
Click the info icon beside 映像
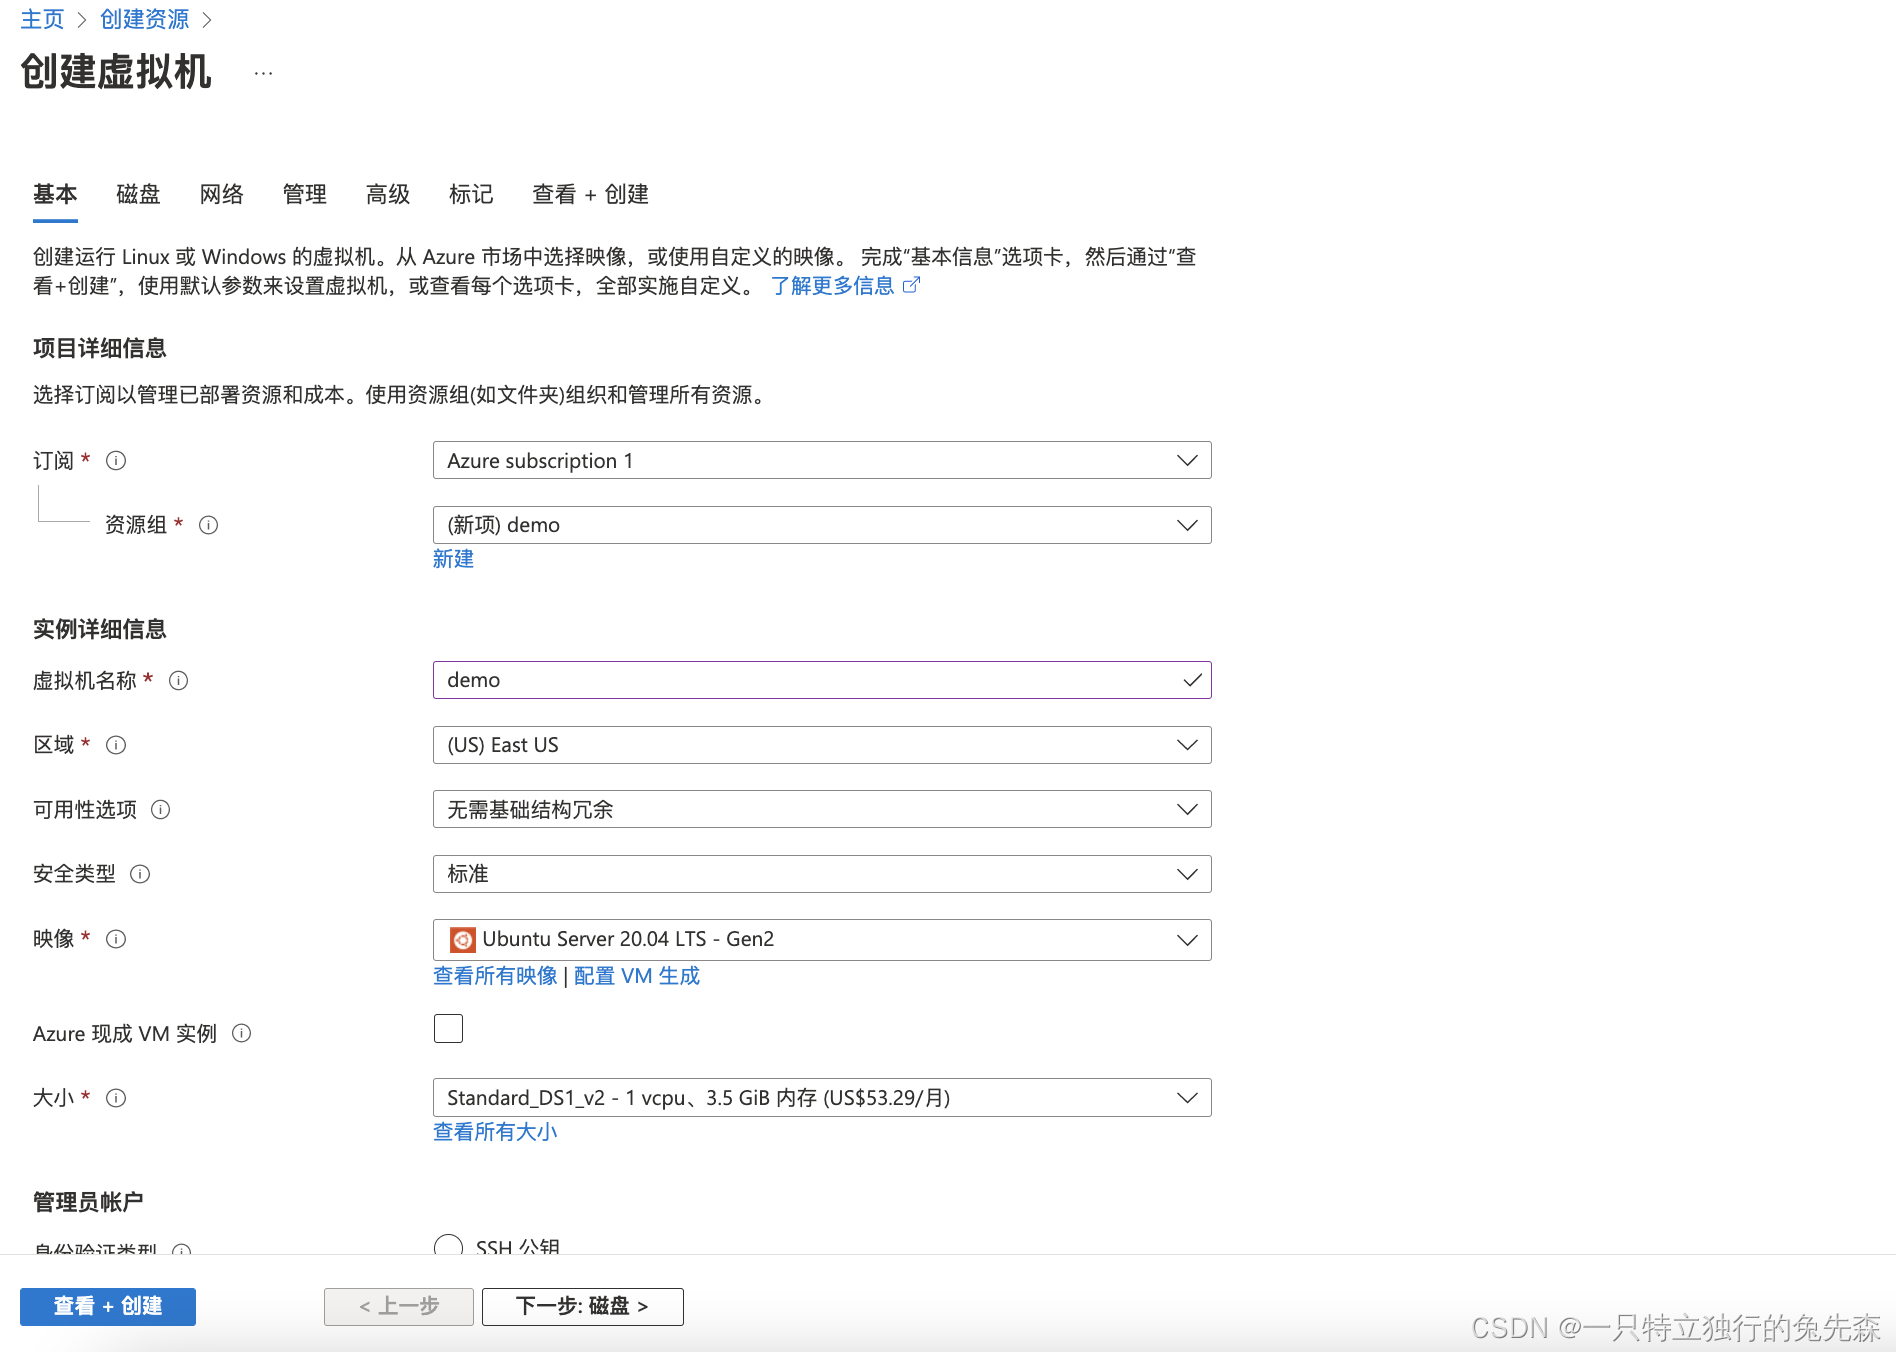pyautogui.click(x=116, y=939)
